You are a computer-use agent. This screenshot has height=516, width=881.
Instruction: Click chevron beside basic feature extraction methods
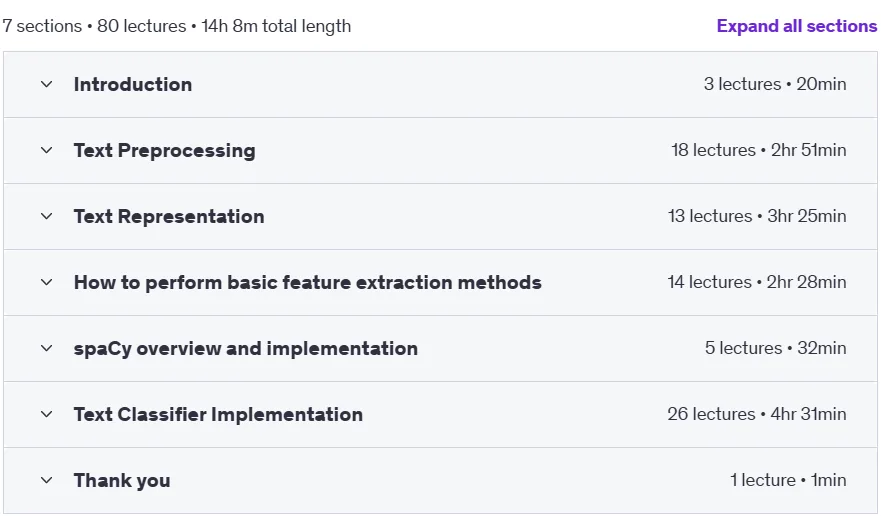click(47, 282)
